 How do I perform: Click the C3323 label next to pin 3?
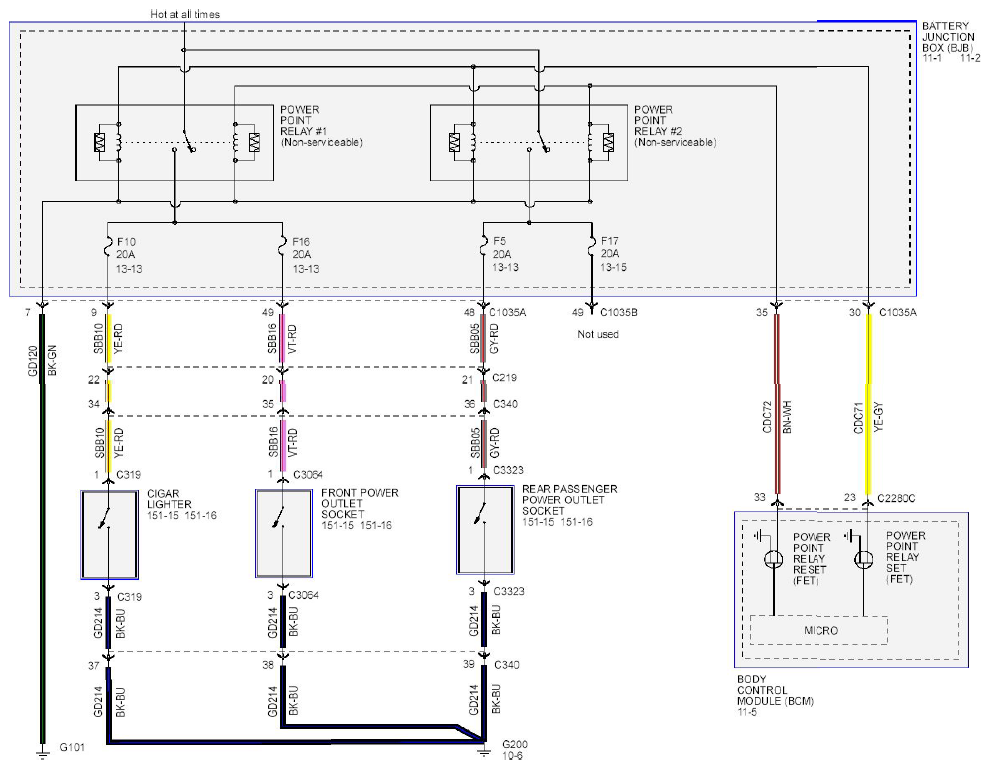click(x=509, y=591)
